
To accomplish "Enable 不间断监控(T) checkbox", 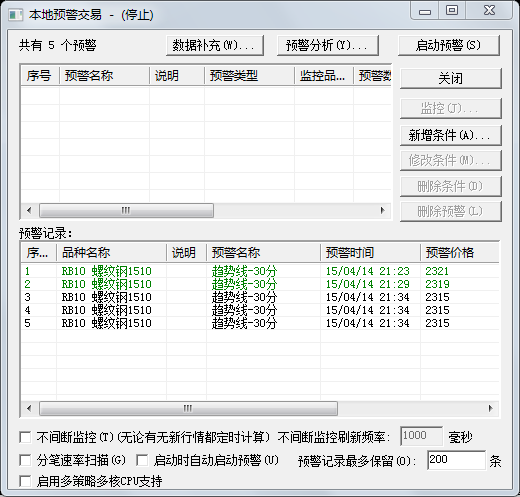I will [25, 437].
